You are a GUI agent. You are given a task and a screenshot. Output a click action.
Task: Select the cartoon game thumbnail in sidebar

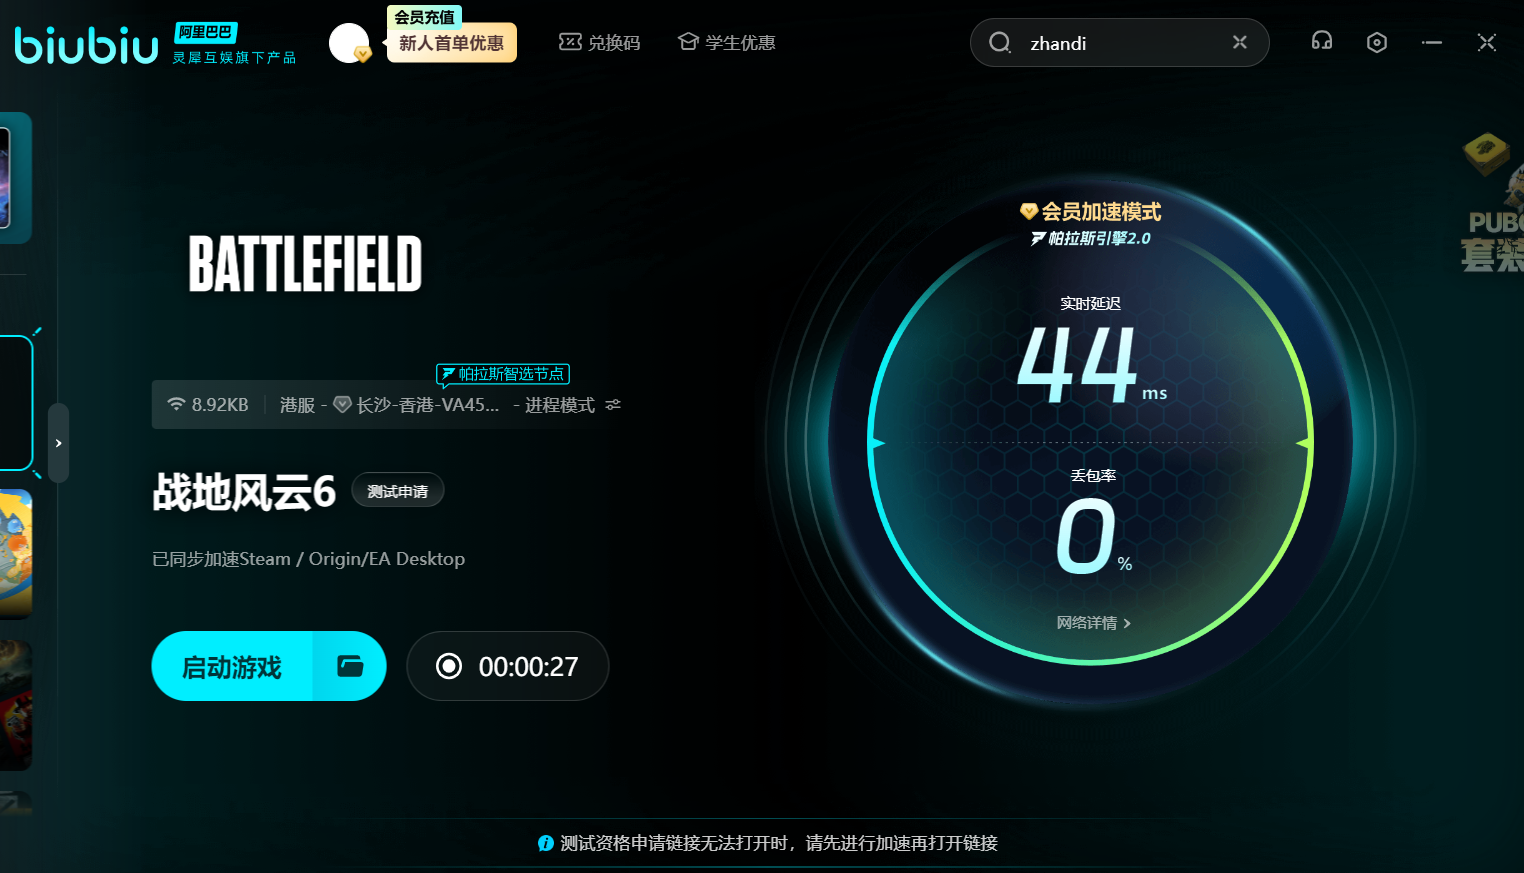(x=16, y=554)
